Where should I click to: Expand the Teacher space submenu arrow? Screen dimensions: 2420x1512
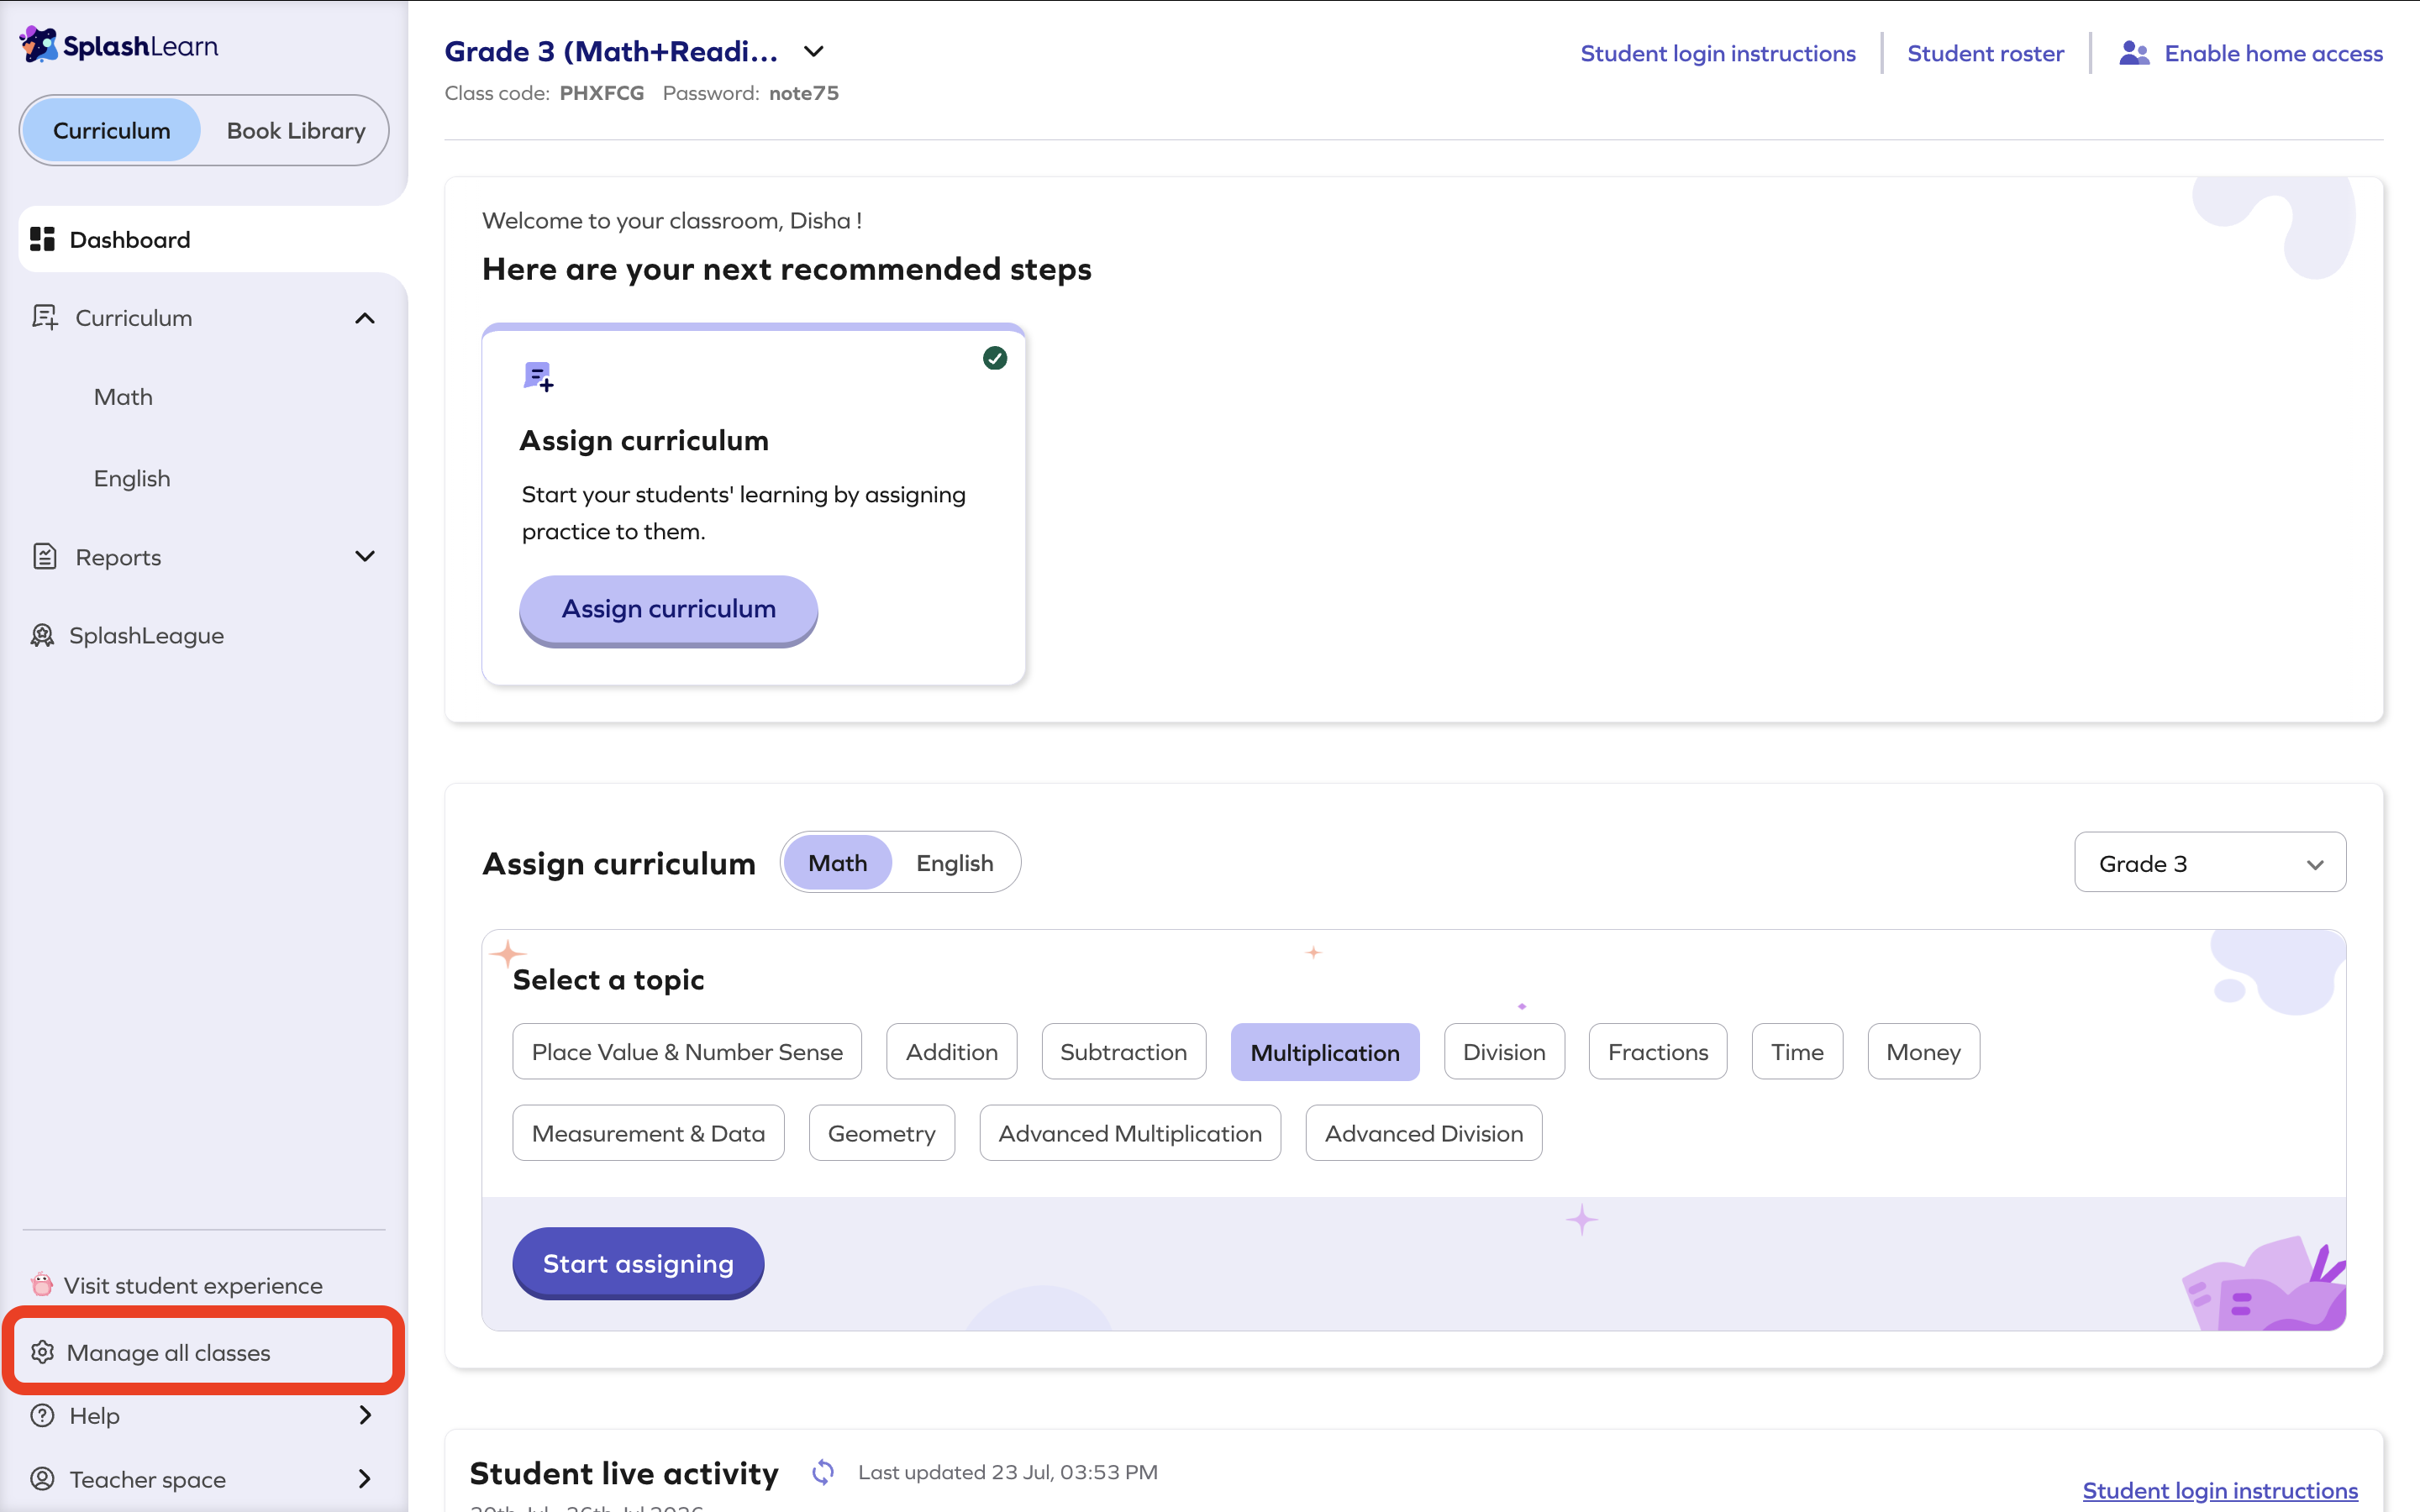(365, 1478)
